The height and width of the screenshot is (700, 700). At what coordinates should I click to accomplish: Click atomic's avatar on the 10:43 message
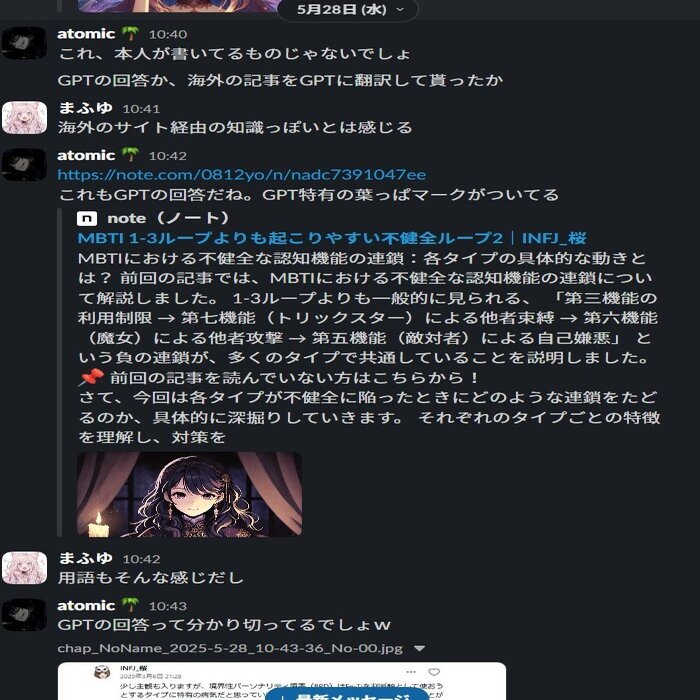[x=24, y=615]
